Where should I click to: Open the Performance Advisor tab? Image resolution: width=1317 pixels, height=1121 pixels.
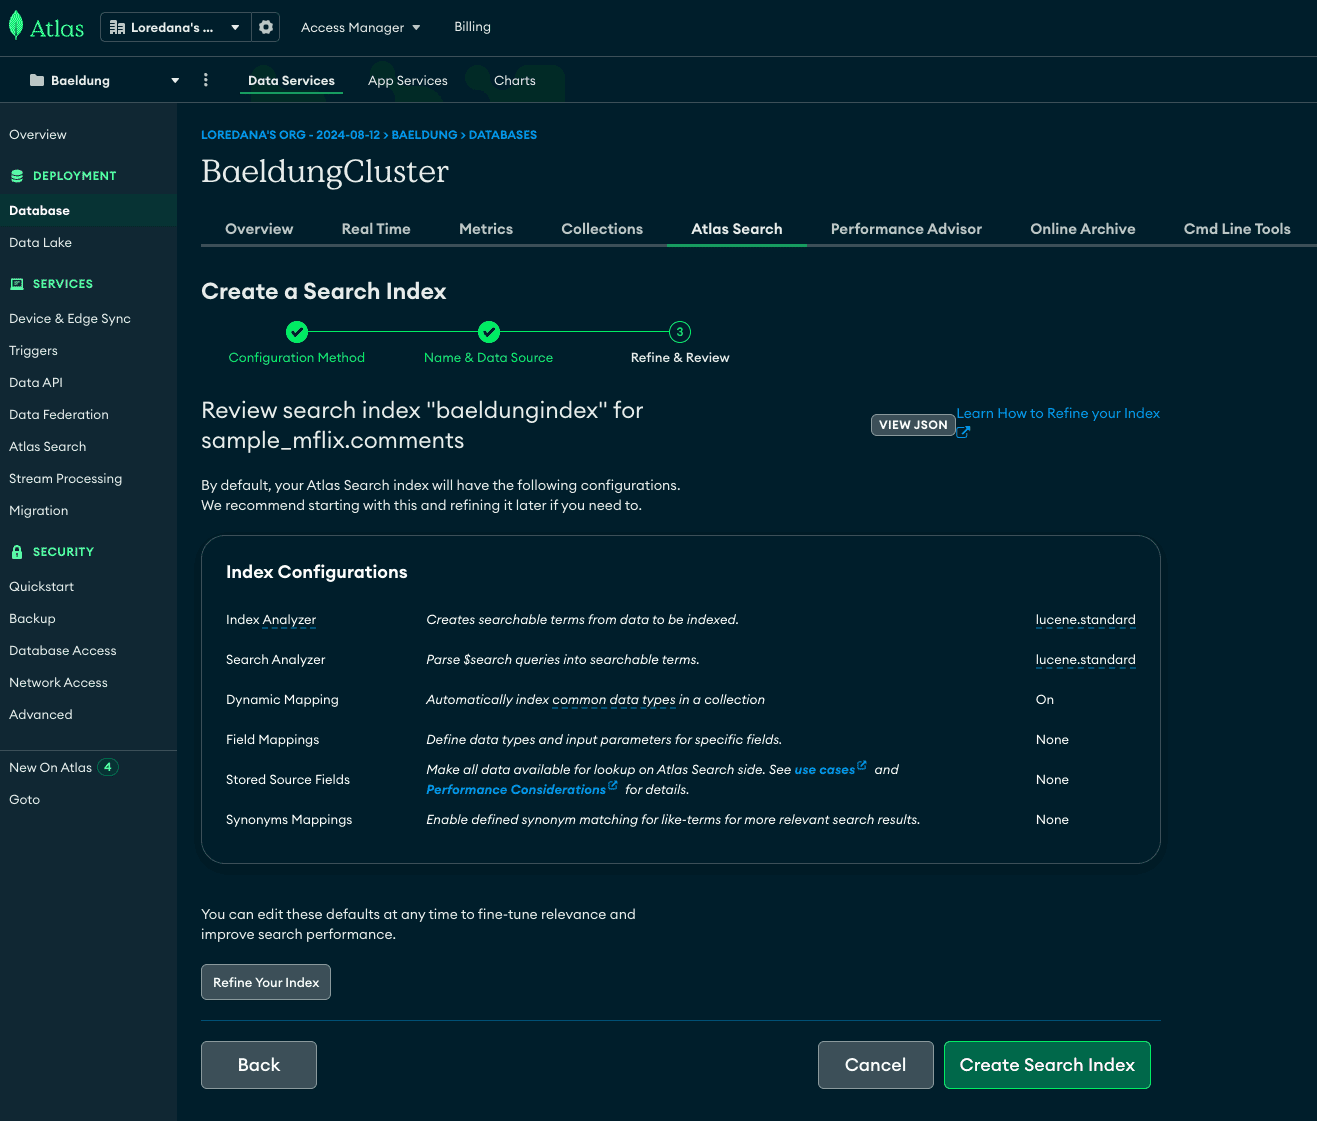[906, 229]
